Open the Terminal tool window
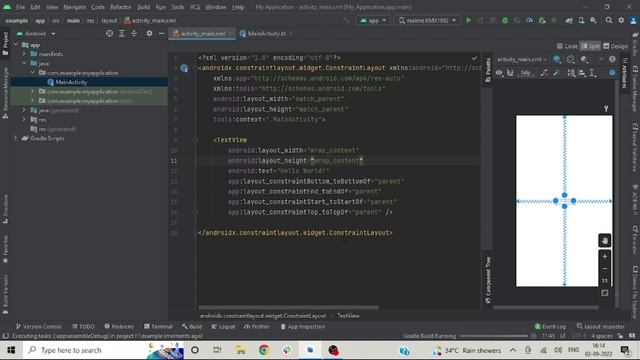Screen dimensions: 640x360 [158, 327]
